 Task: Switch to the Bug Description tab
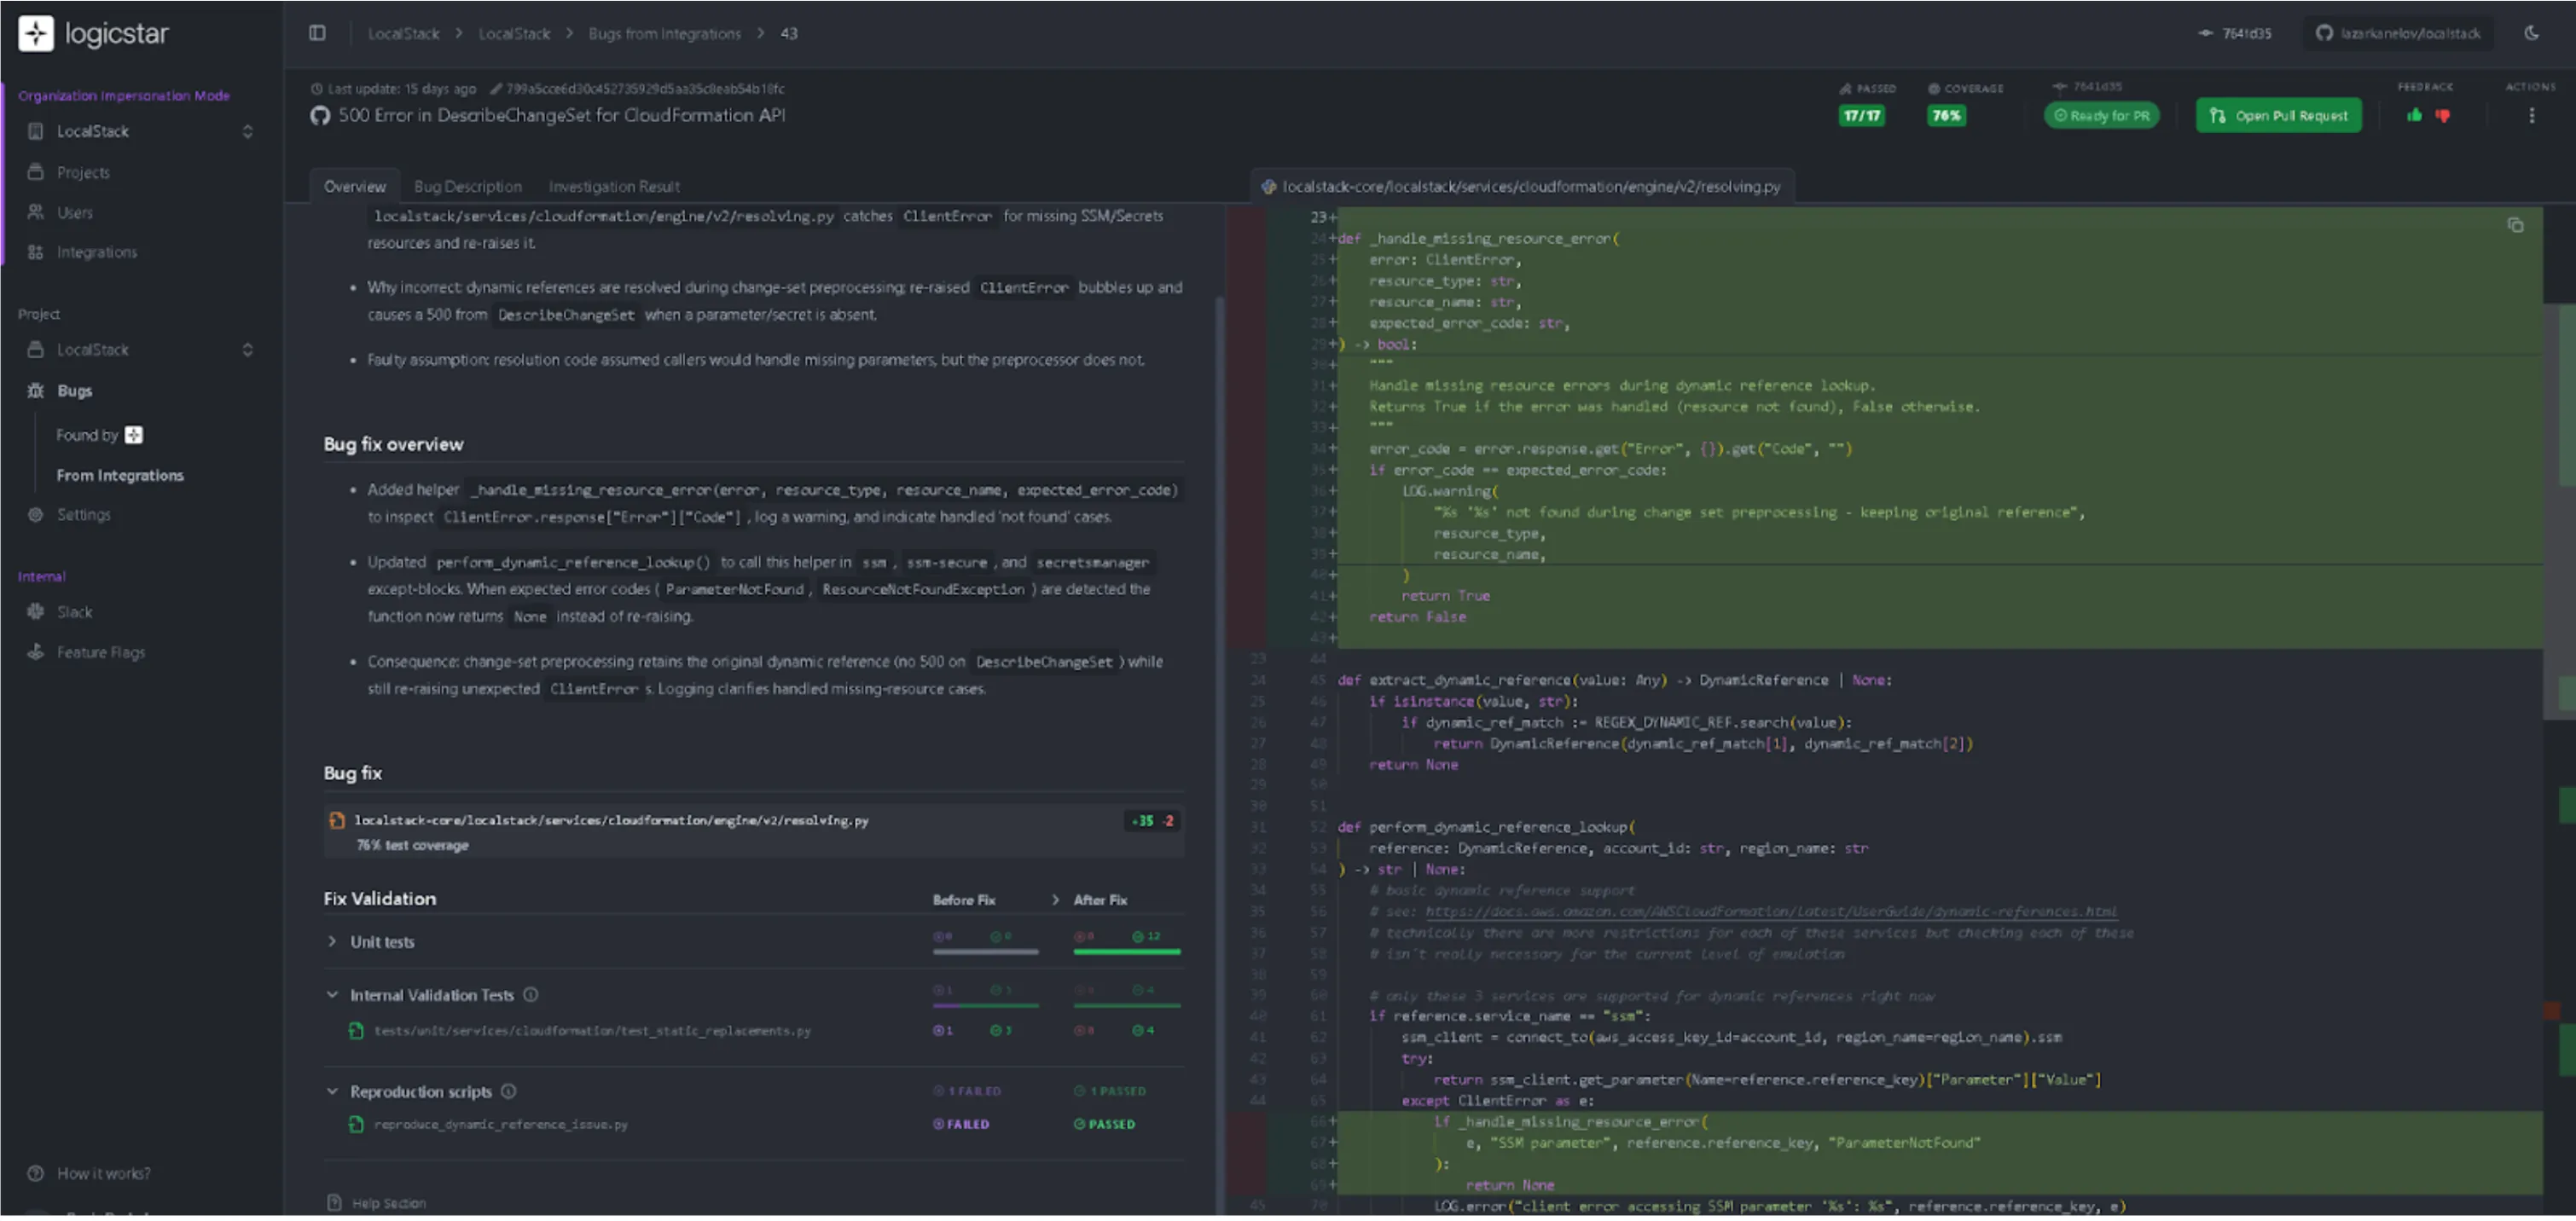point(467,186)
